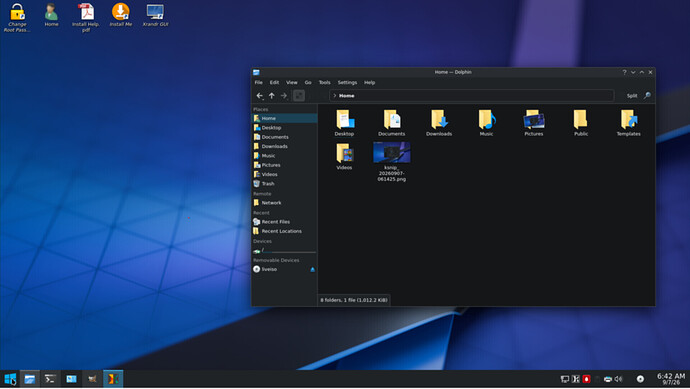Screen dimensions: 690x389
Task: Launch the terminal from the taskbar
Action: pos(50,379)
